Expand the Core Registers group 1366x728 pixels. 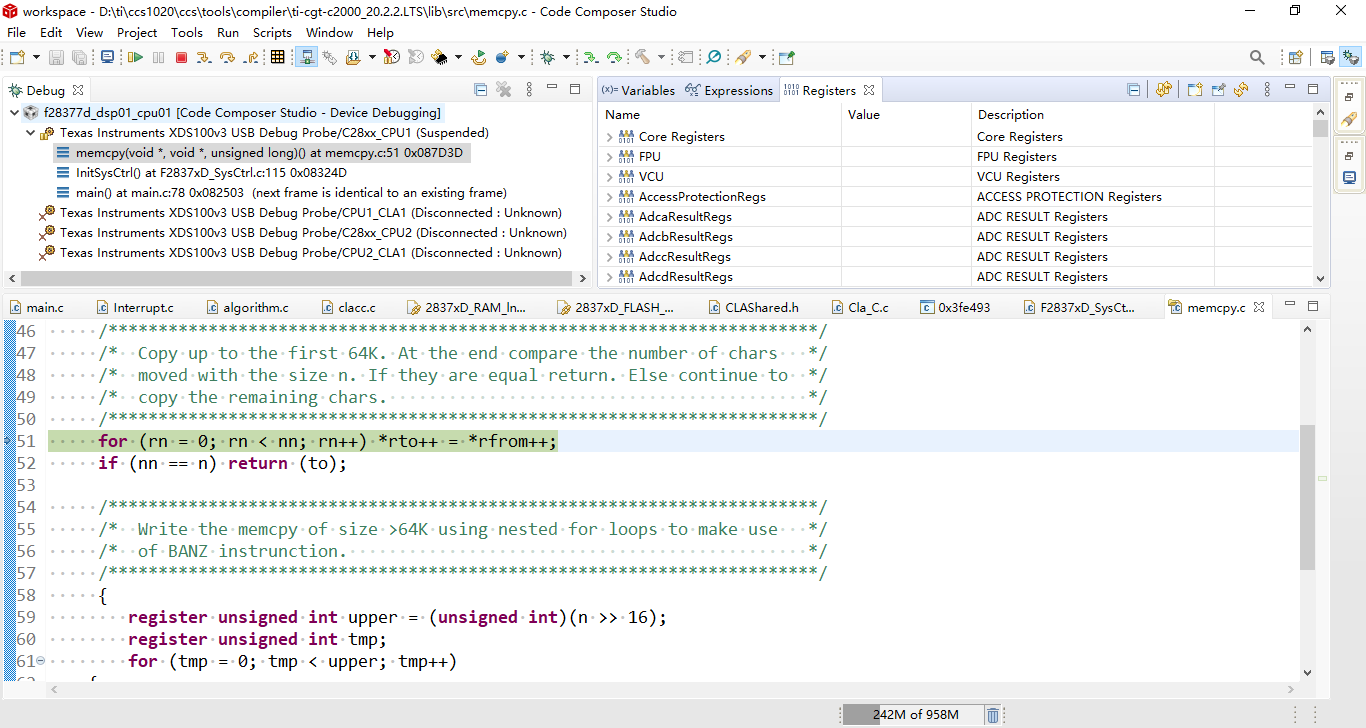[609, 137]
